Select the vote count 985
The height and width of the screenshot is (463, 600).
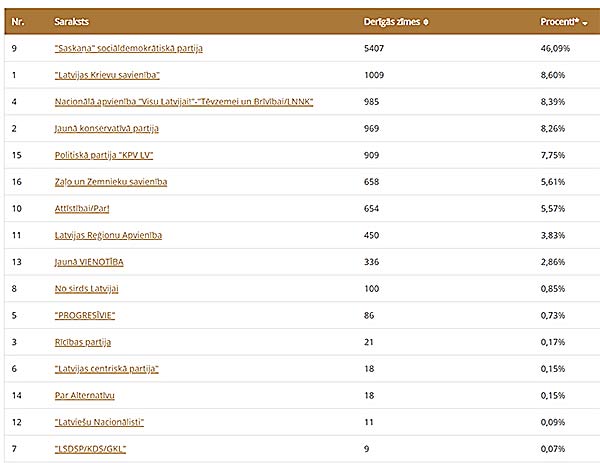tap(371, 102)
